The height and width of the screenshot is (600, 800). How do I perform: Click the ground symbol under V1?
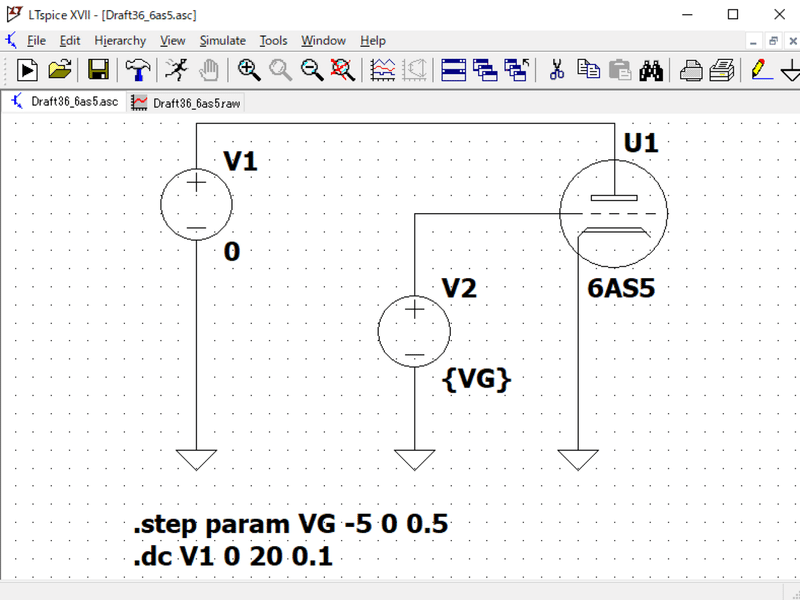[x=196, y=460]
